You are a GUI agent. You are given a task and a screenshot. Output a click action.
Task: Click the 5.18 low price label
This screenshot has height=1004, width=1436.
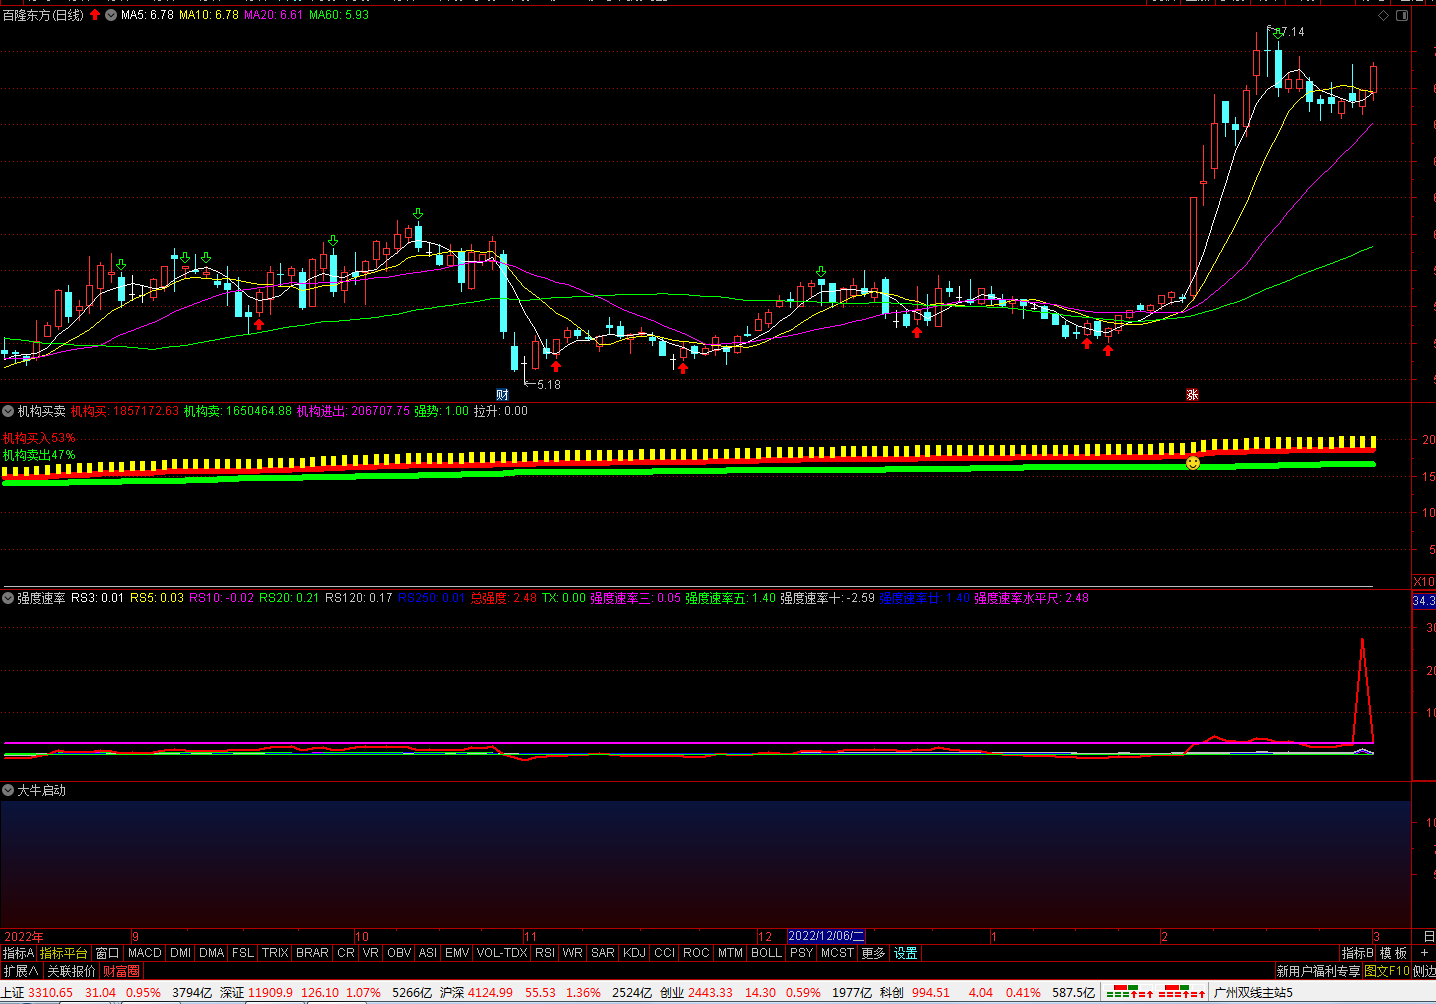click(x=549, y=385)
